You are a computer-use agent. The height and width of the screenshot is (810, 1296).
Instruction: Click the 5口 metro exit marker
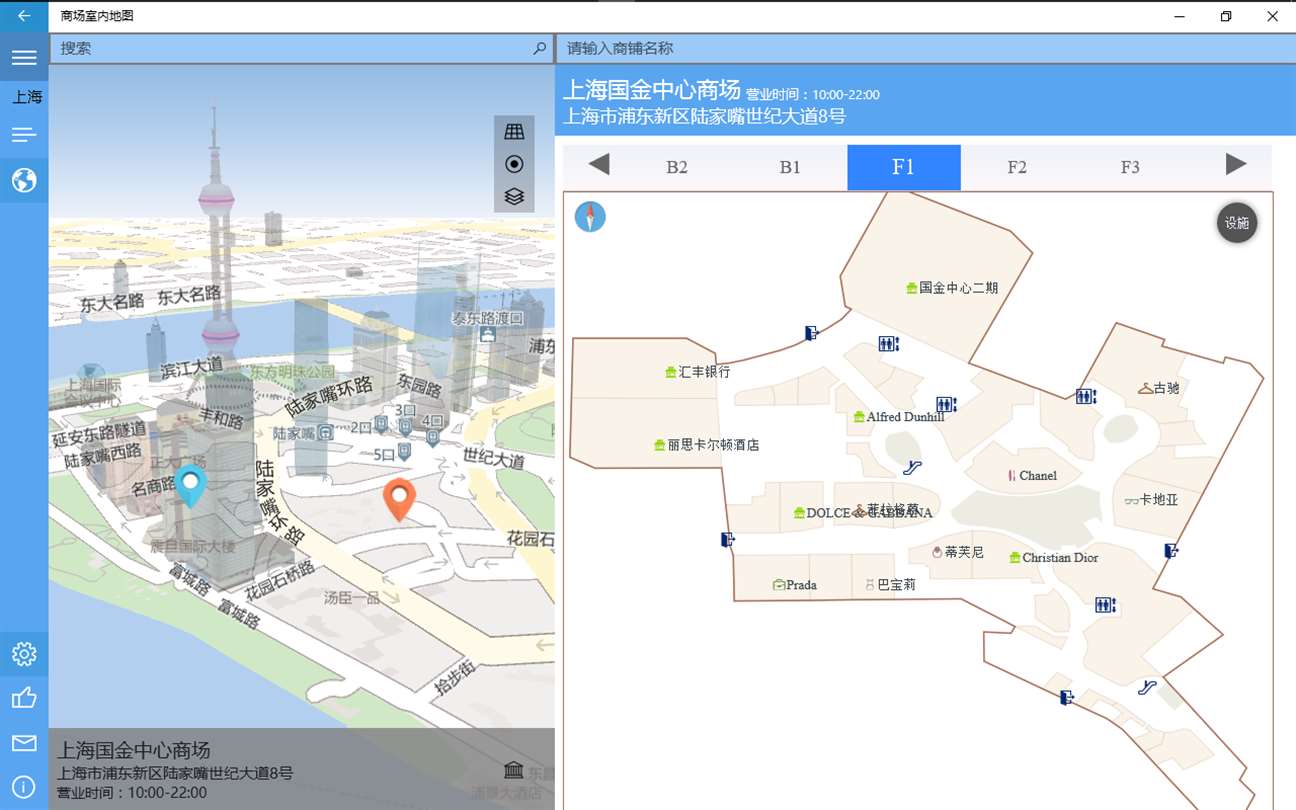404,452
